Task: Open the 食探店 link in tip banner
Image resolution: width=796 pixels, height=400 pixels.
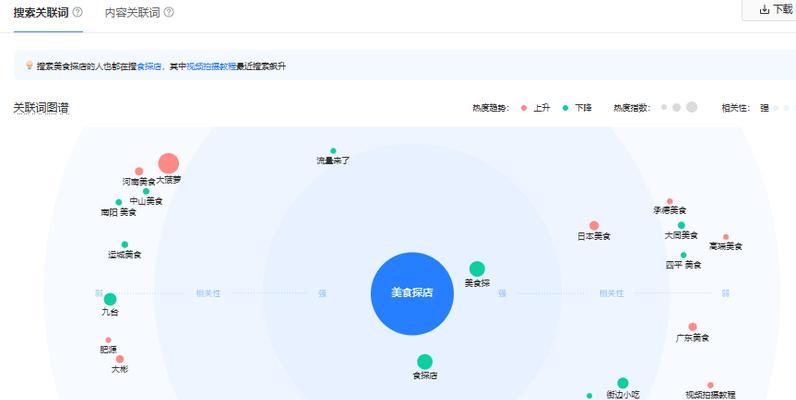Action: pos(149,66)
